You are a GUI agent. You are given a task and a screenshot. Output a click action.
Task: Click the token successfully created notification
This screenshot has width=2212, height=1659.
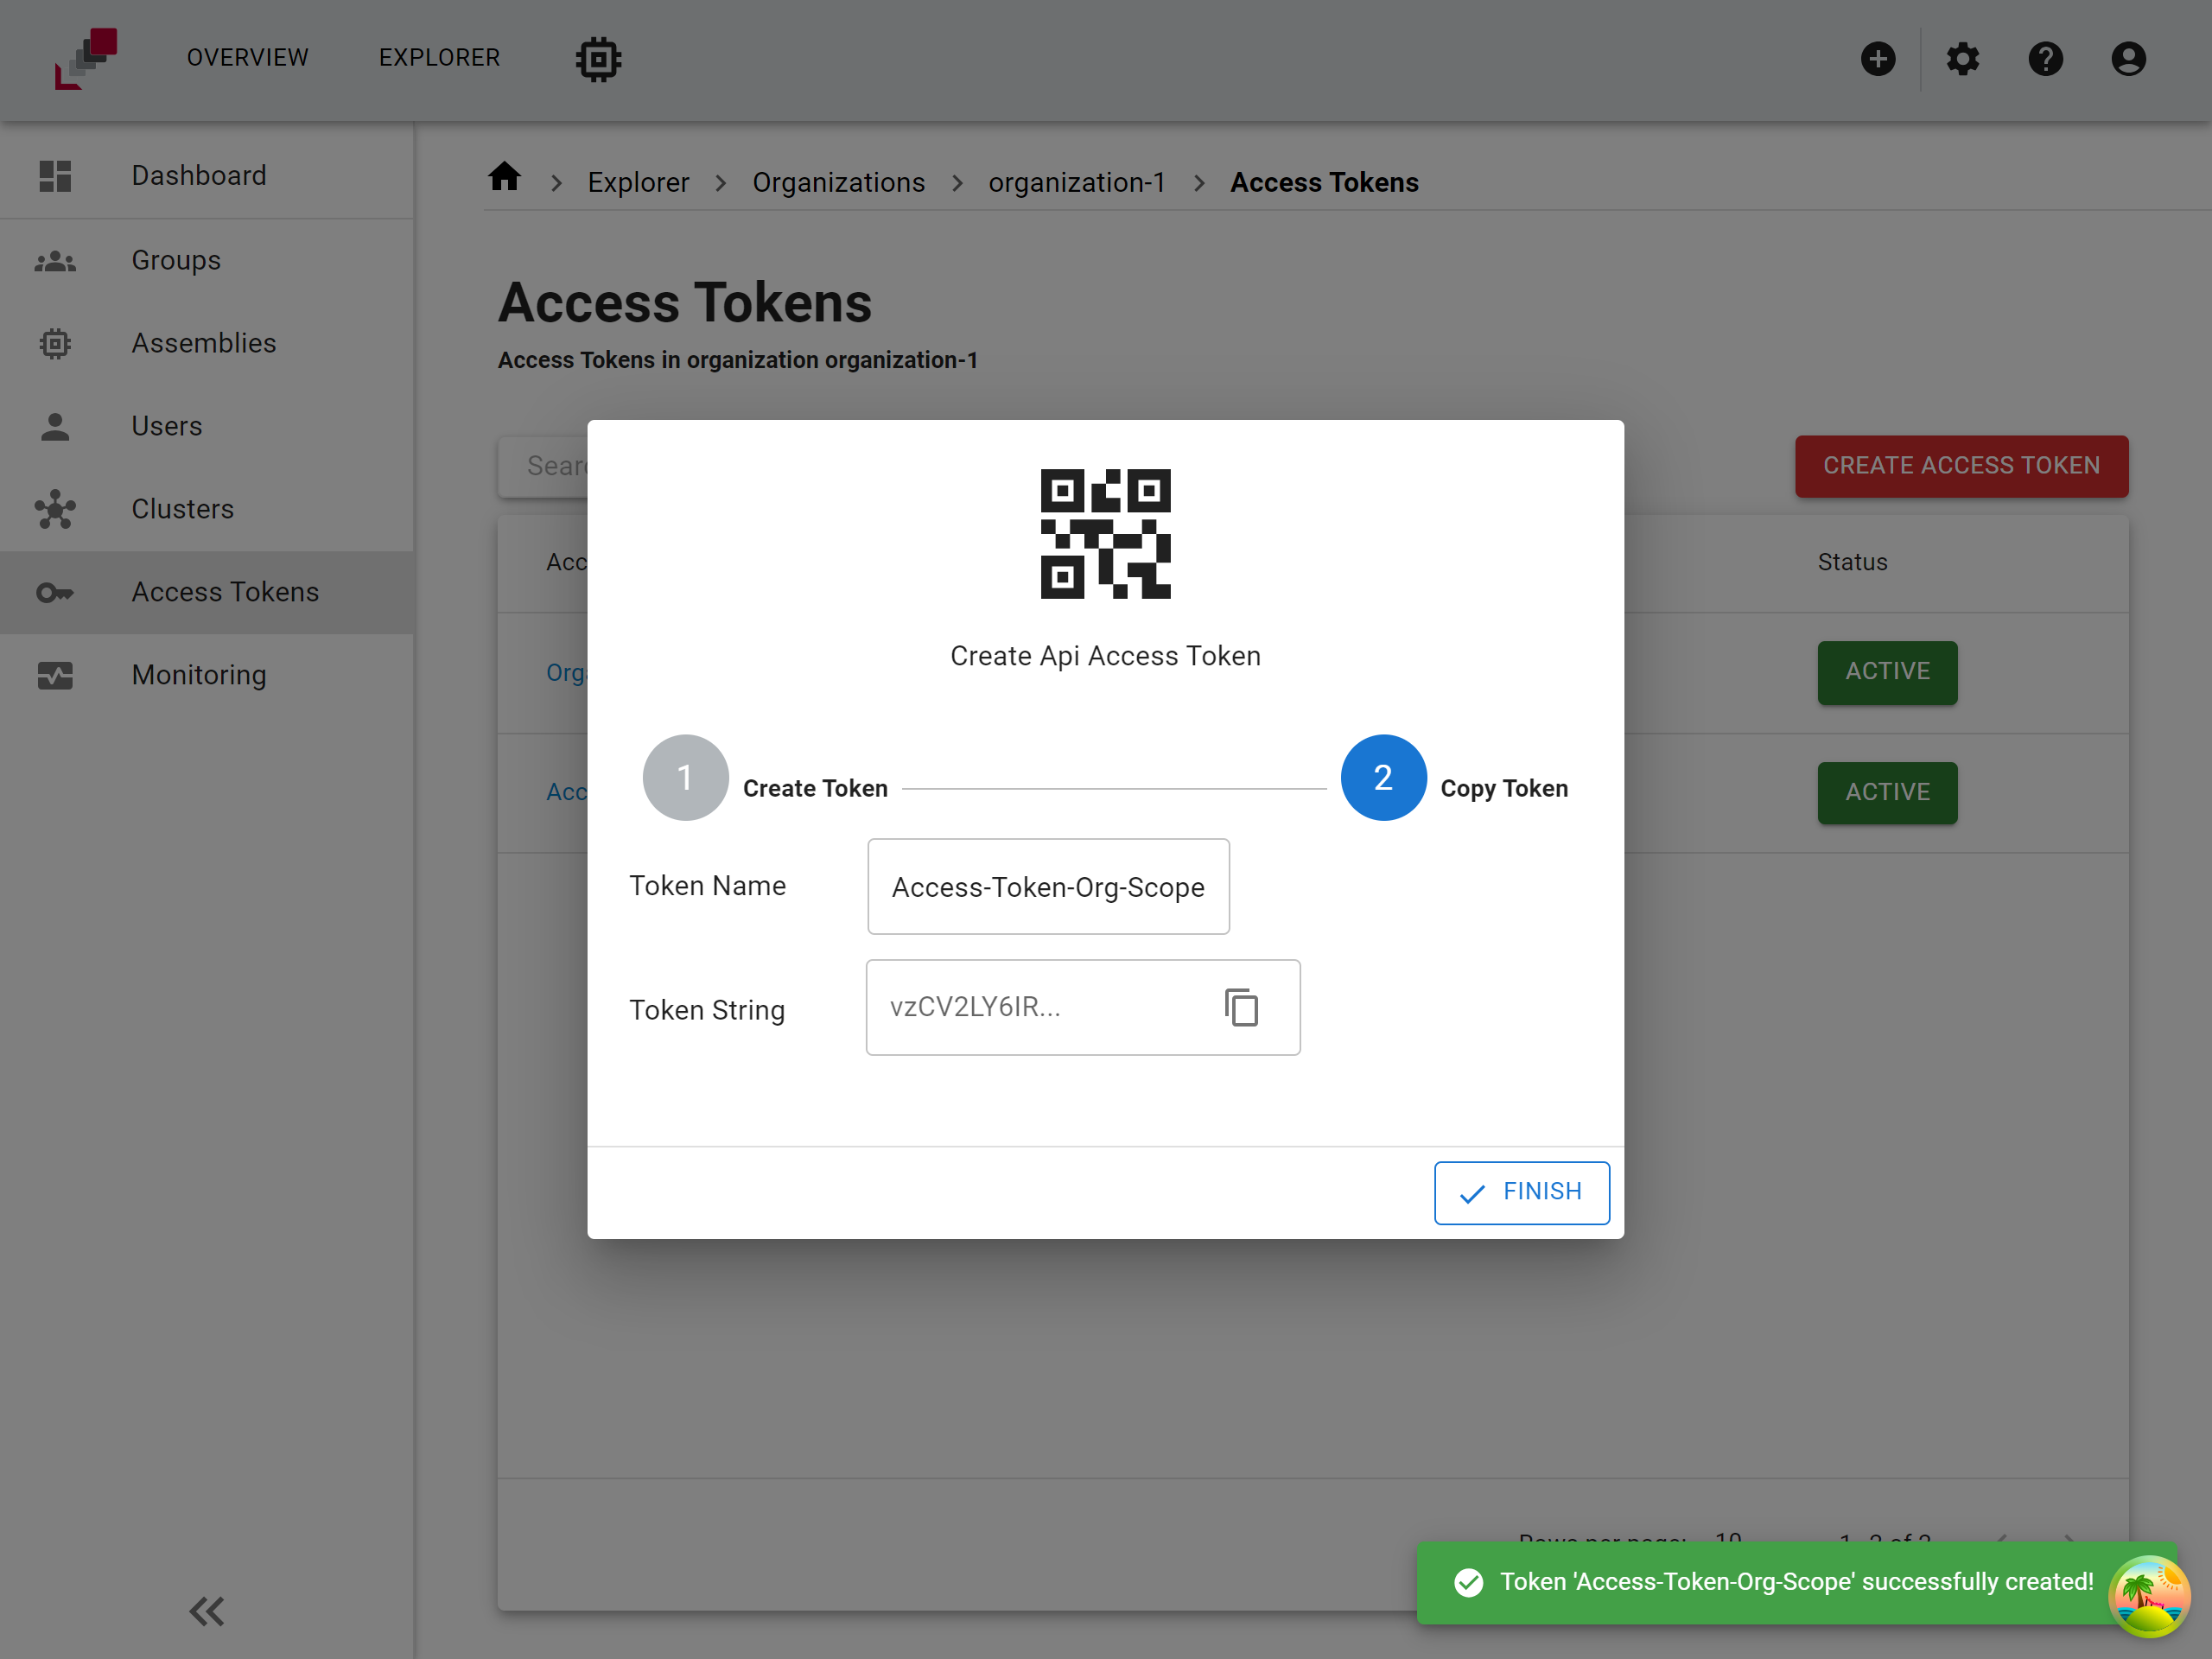tap(1796, 1582)
